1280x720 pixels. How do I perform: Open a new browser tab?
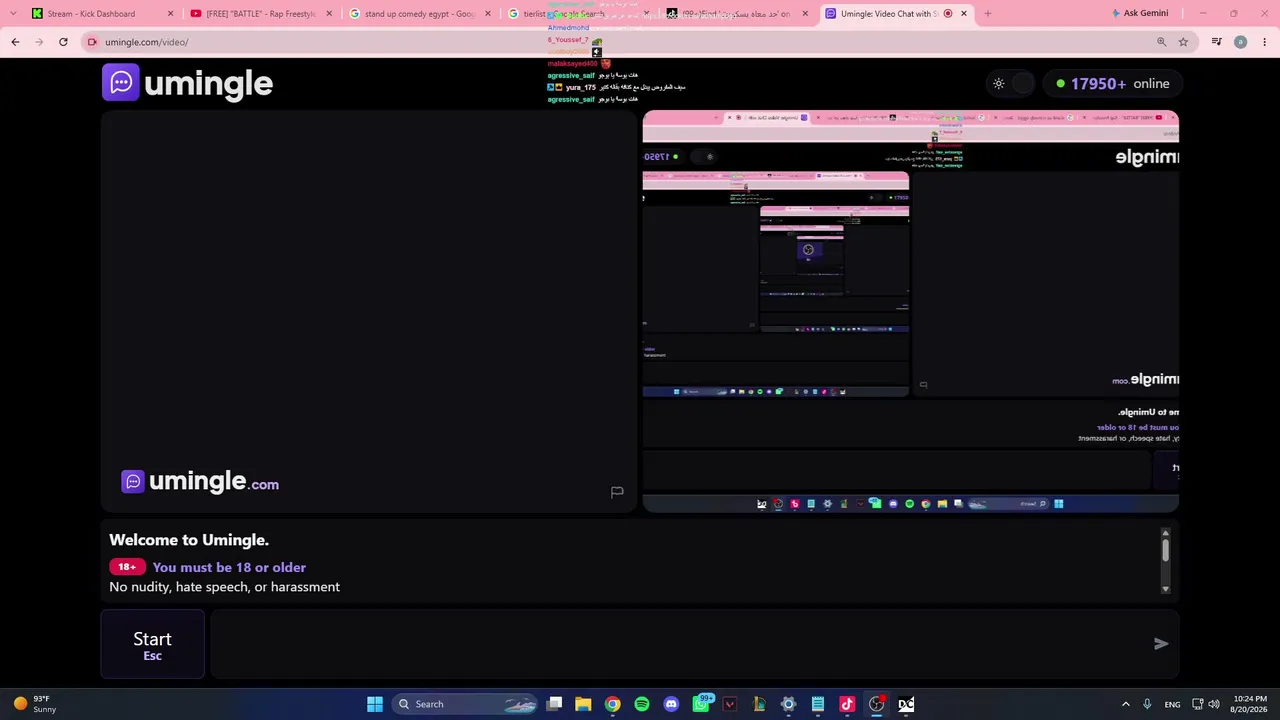tap(988, 14)
